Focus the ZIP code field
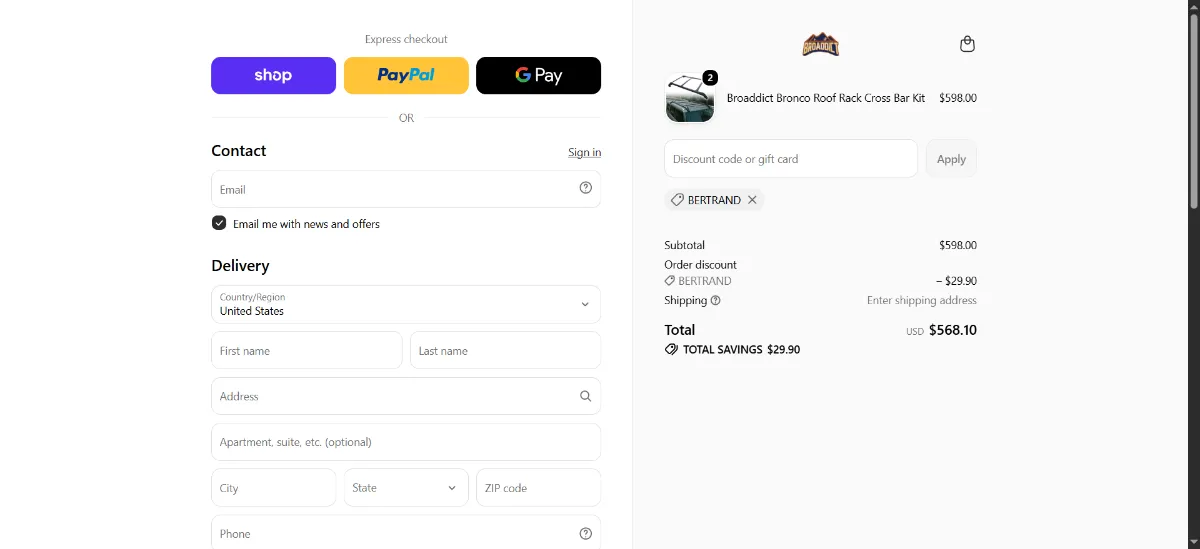1200x549 pixels. pyautogui.click(x=538, y=488)
